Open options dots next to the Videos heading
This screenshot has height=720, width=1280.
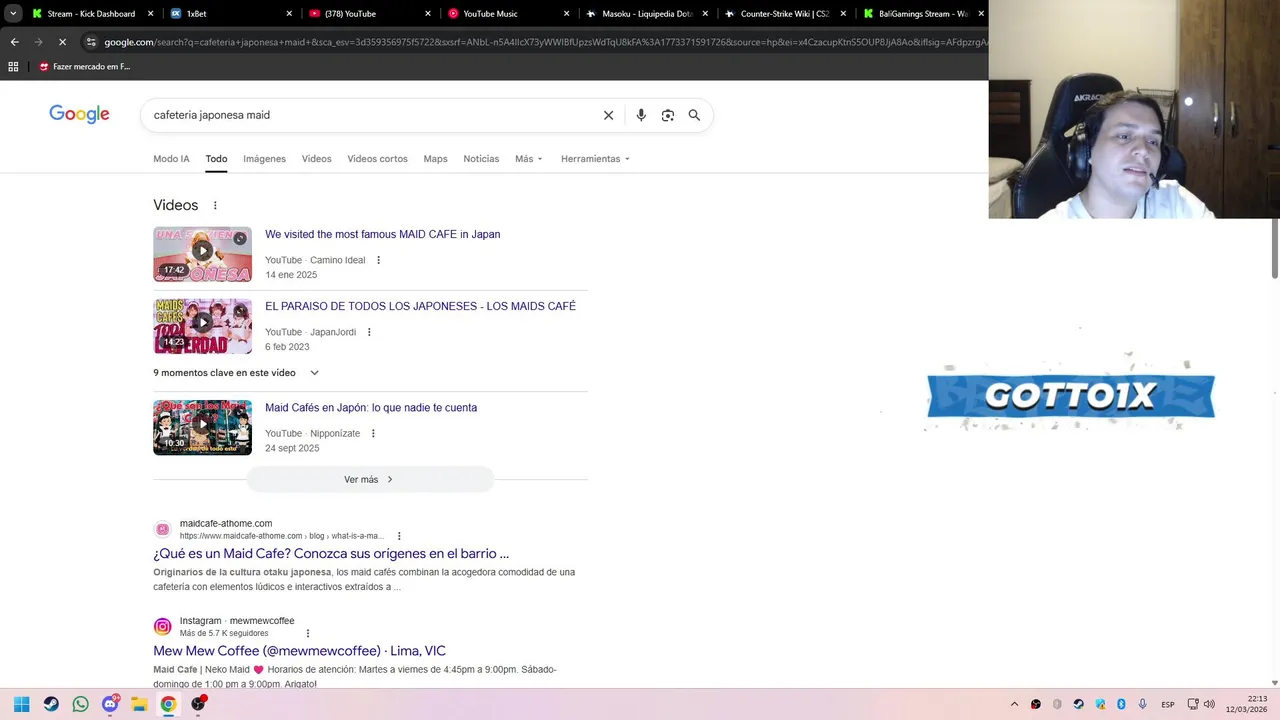[215, 205]
